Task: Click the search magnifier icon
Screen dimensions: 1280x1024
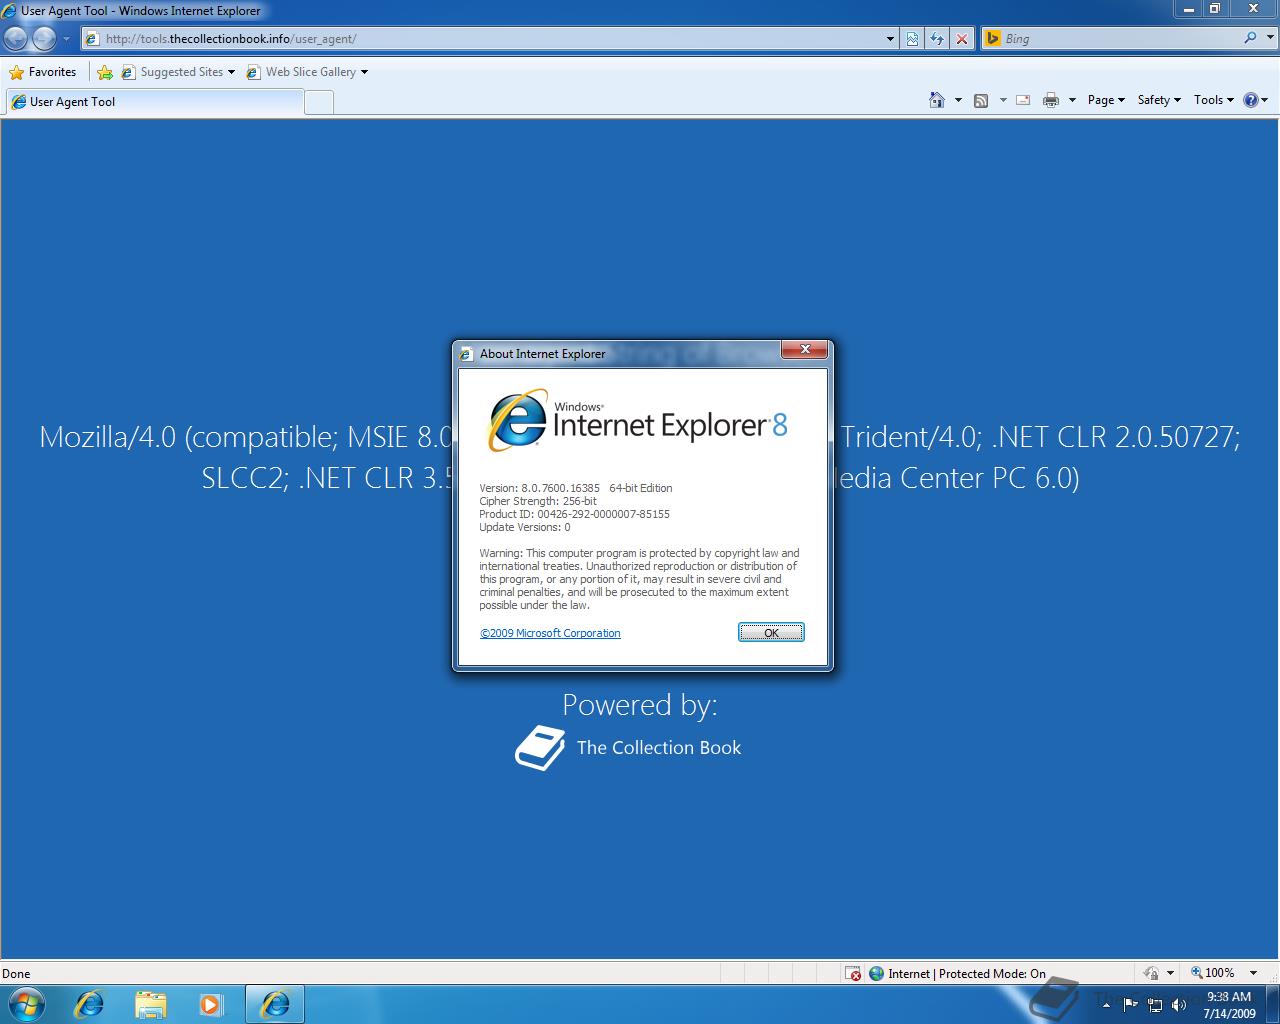Action: [1250, 38]
